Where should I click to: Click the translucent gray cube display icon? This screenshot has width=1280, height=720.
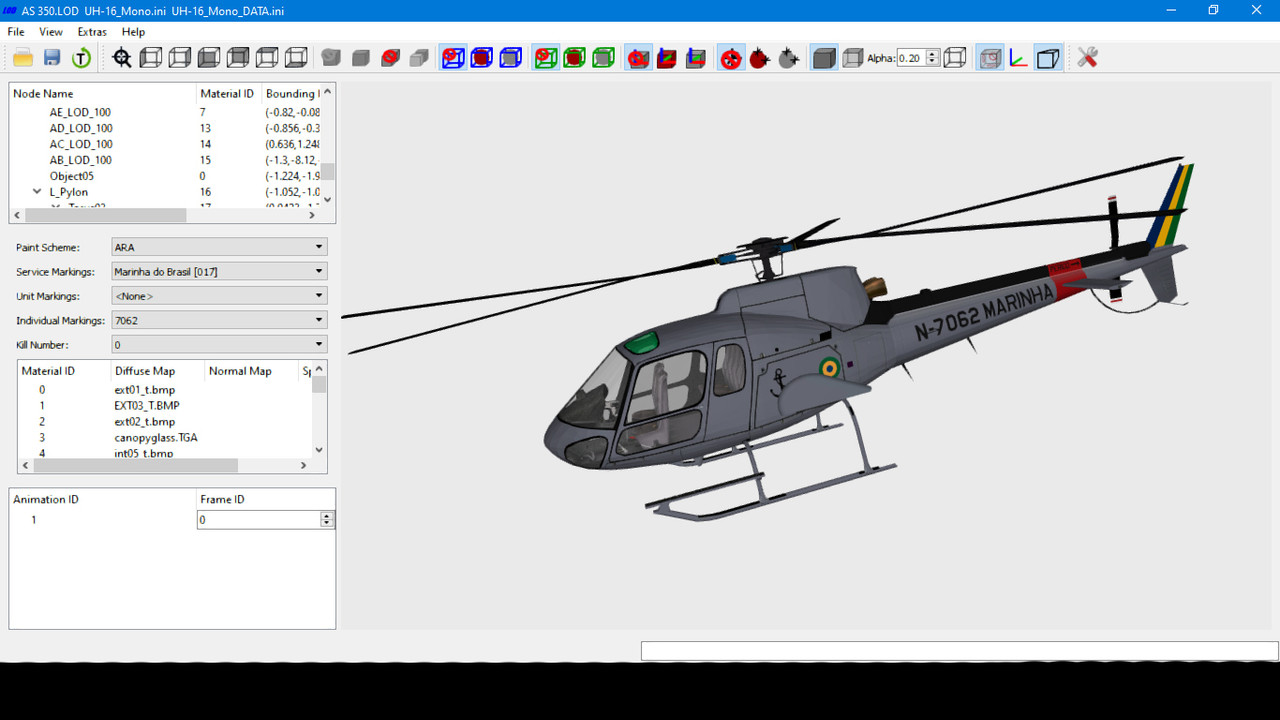pyautogui.click(x=853, y=57)
